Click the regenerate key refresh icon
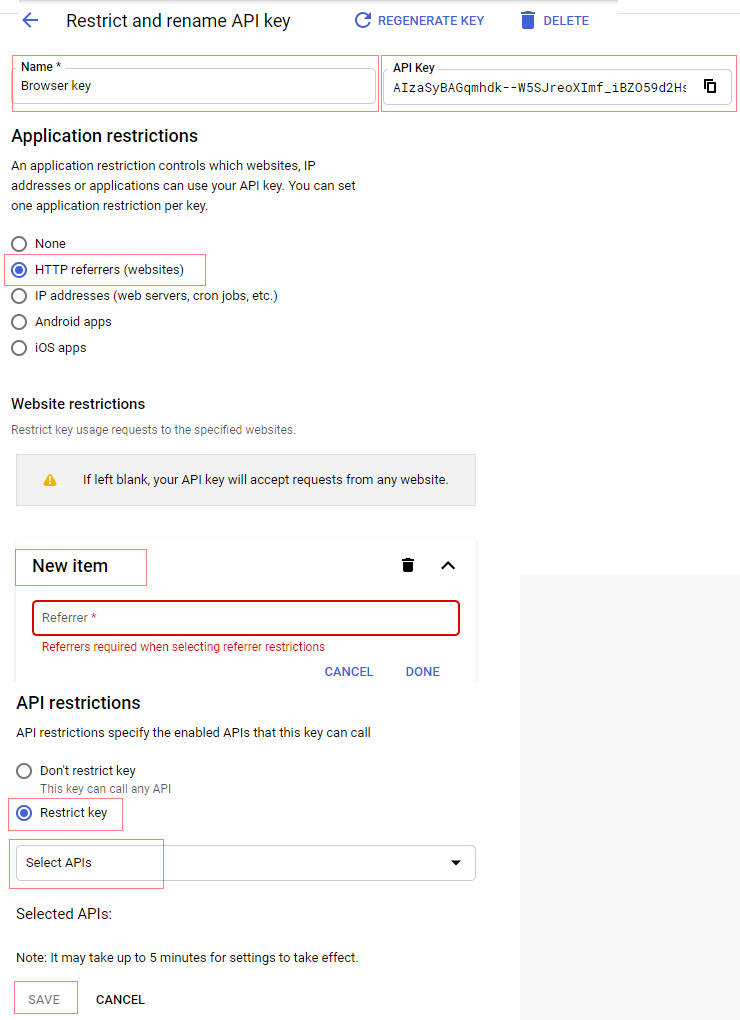740x1020 pixels. coord(363,20)
